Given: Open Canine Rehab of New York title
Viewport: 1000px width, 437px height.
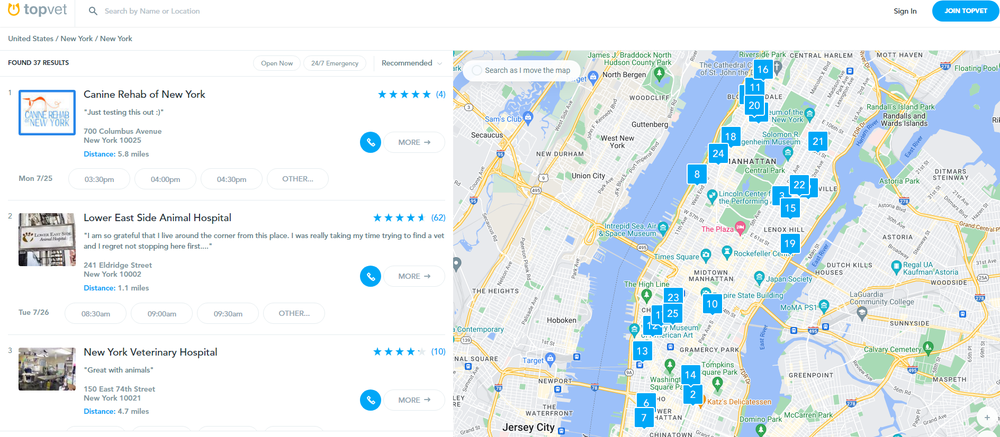Looking at the screenshot, I should 144,94.
